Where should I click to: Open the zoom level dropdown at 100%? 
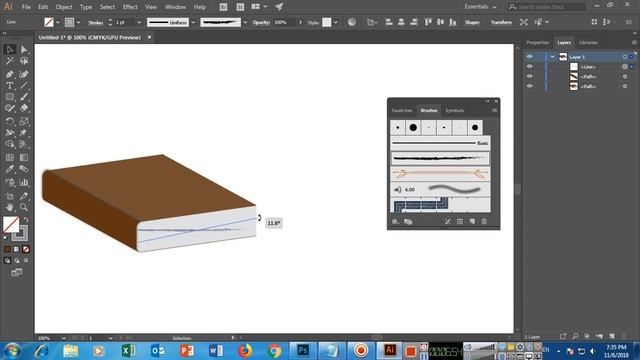click(64, 338)
